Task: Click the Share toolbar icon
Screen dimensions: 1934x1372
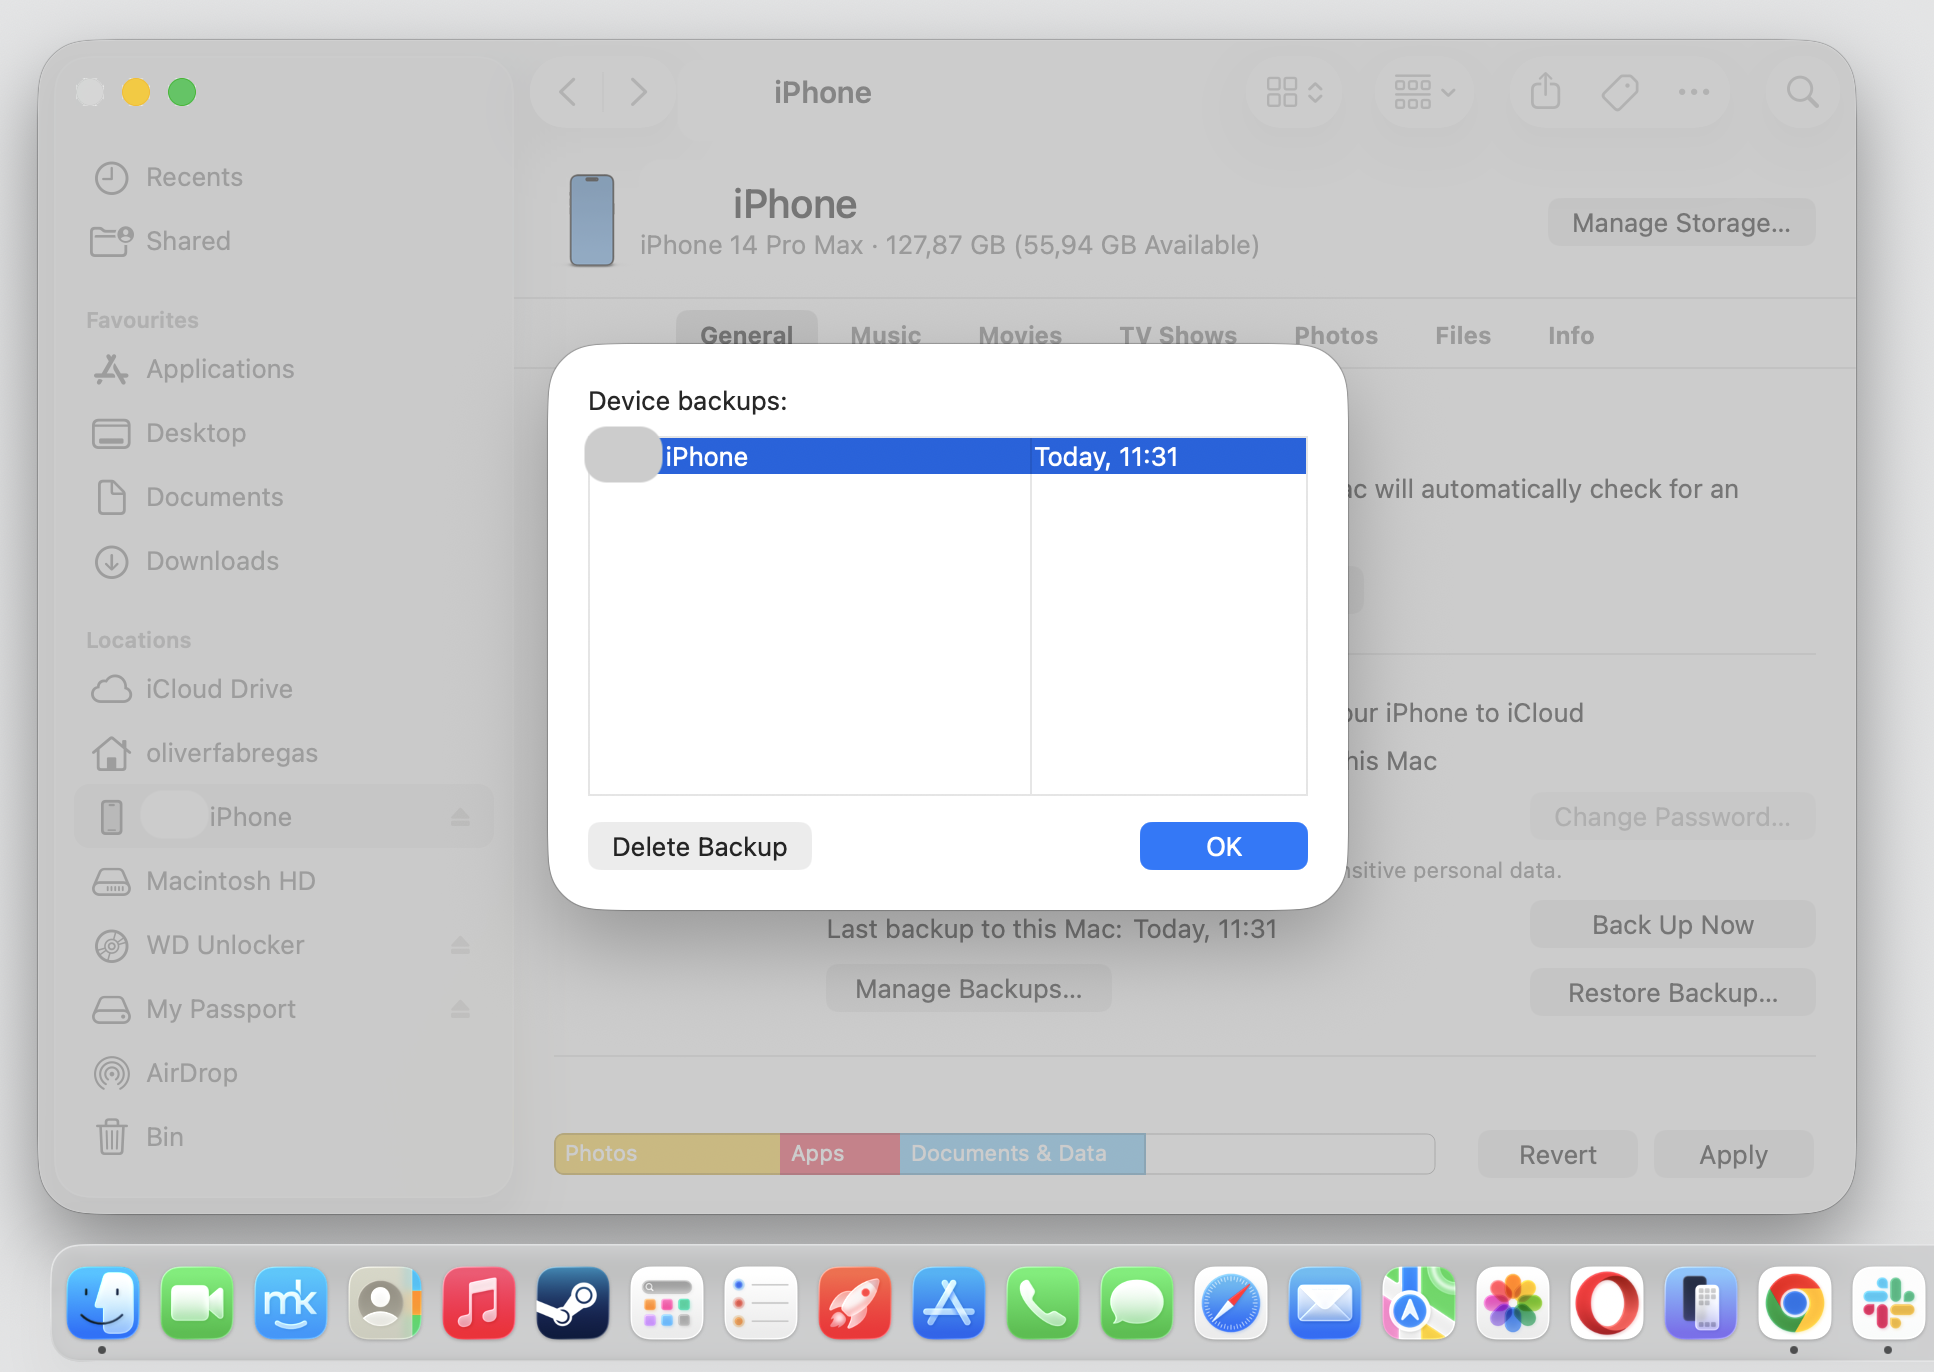Action: point(1546,92)
